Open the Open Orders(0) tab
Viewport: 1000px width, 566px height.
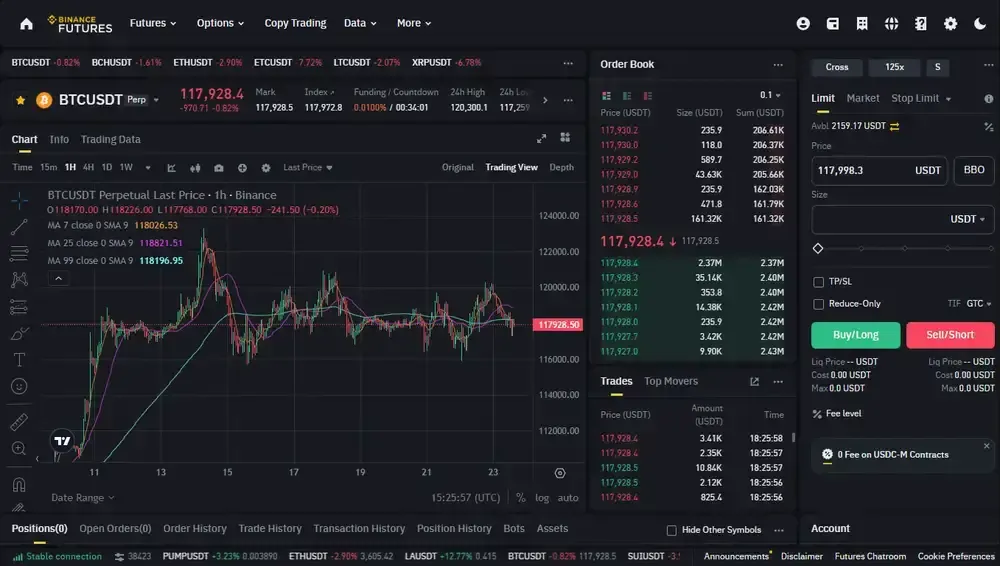point(115,528)
